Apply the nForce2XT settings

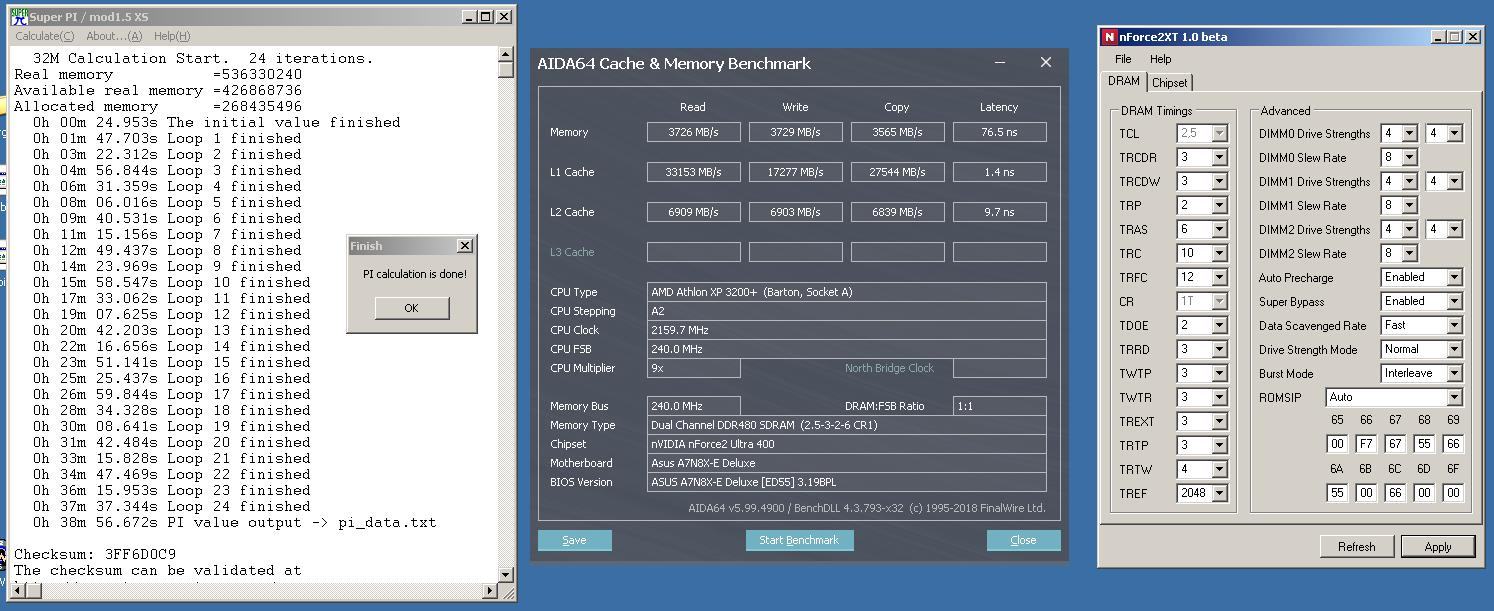point(1438,546)
